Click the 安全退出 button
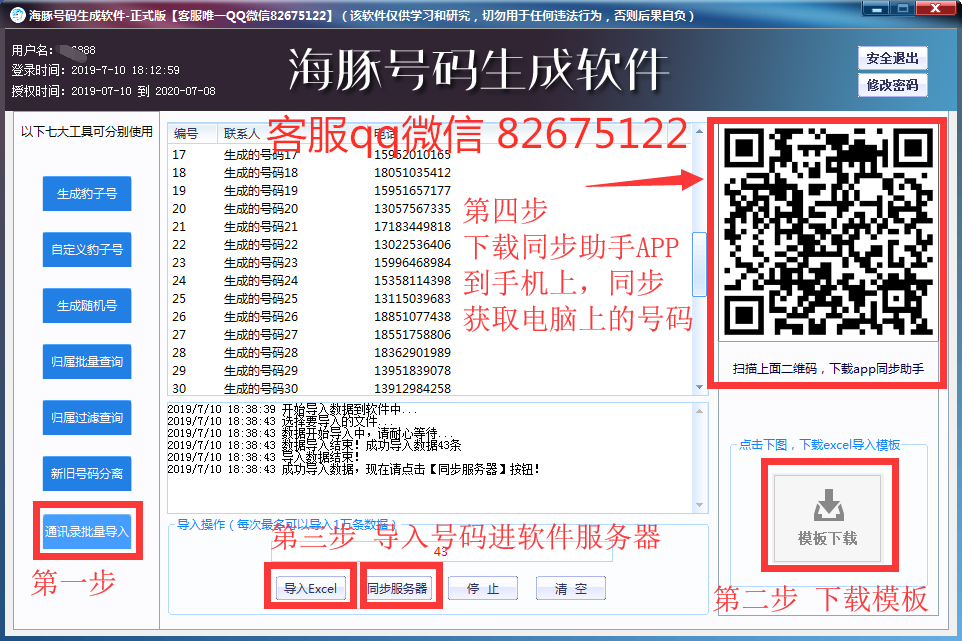This screenshot has height=641, width=962. click(892, 58)
